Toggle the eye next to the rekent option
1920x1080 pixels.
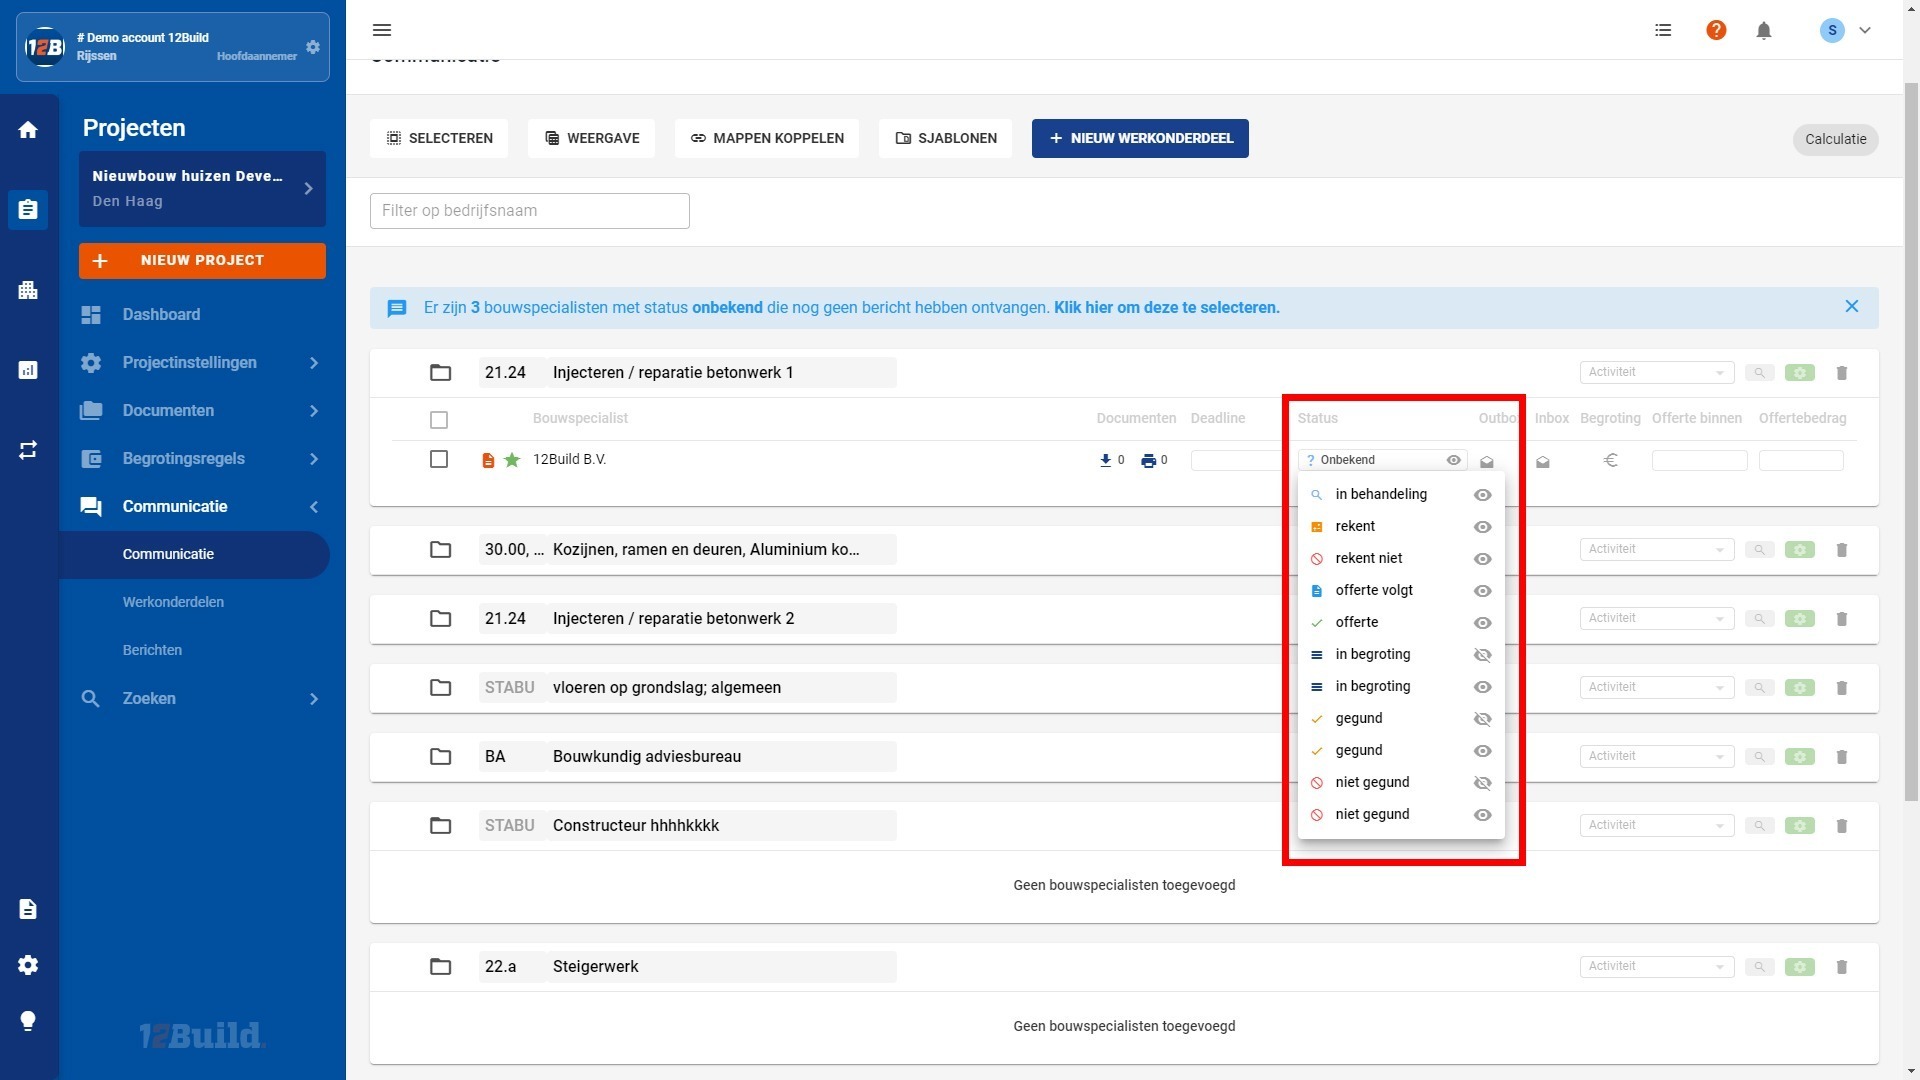click(x=1483, y=527)
